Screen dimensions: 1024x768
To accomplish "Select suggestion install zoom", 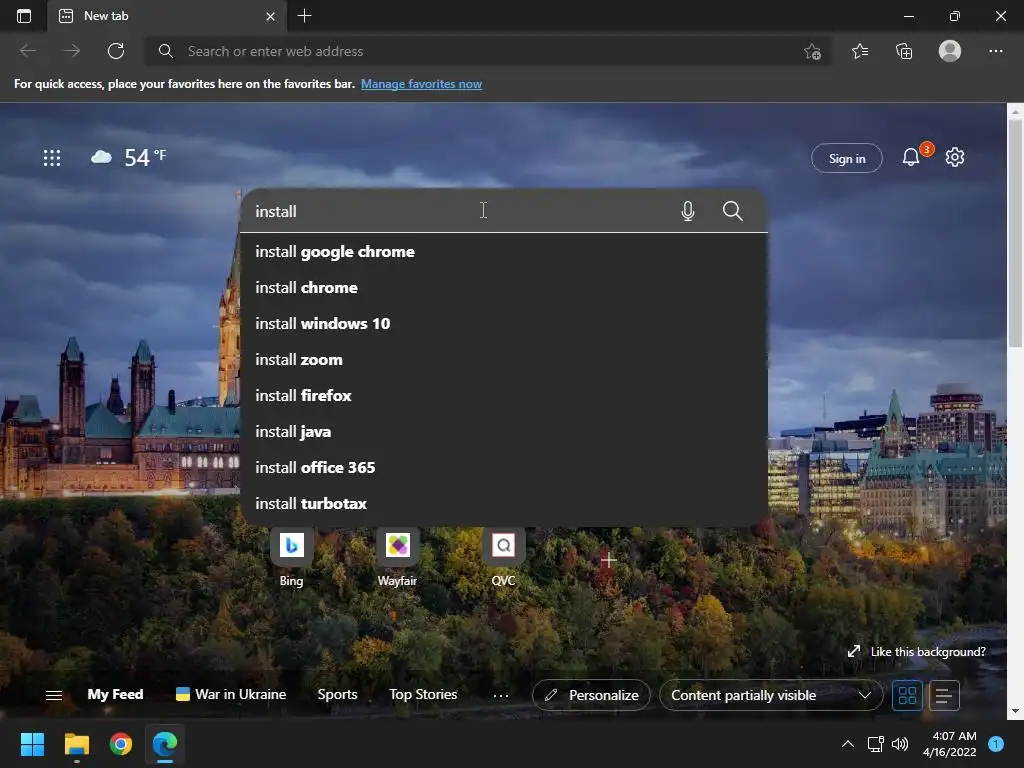I will [504, 360].
